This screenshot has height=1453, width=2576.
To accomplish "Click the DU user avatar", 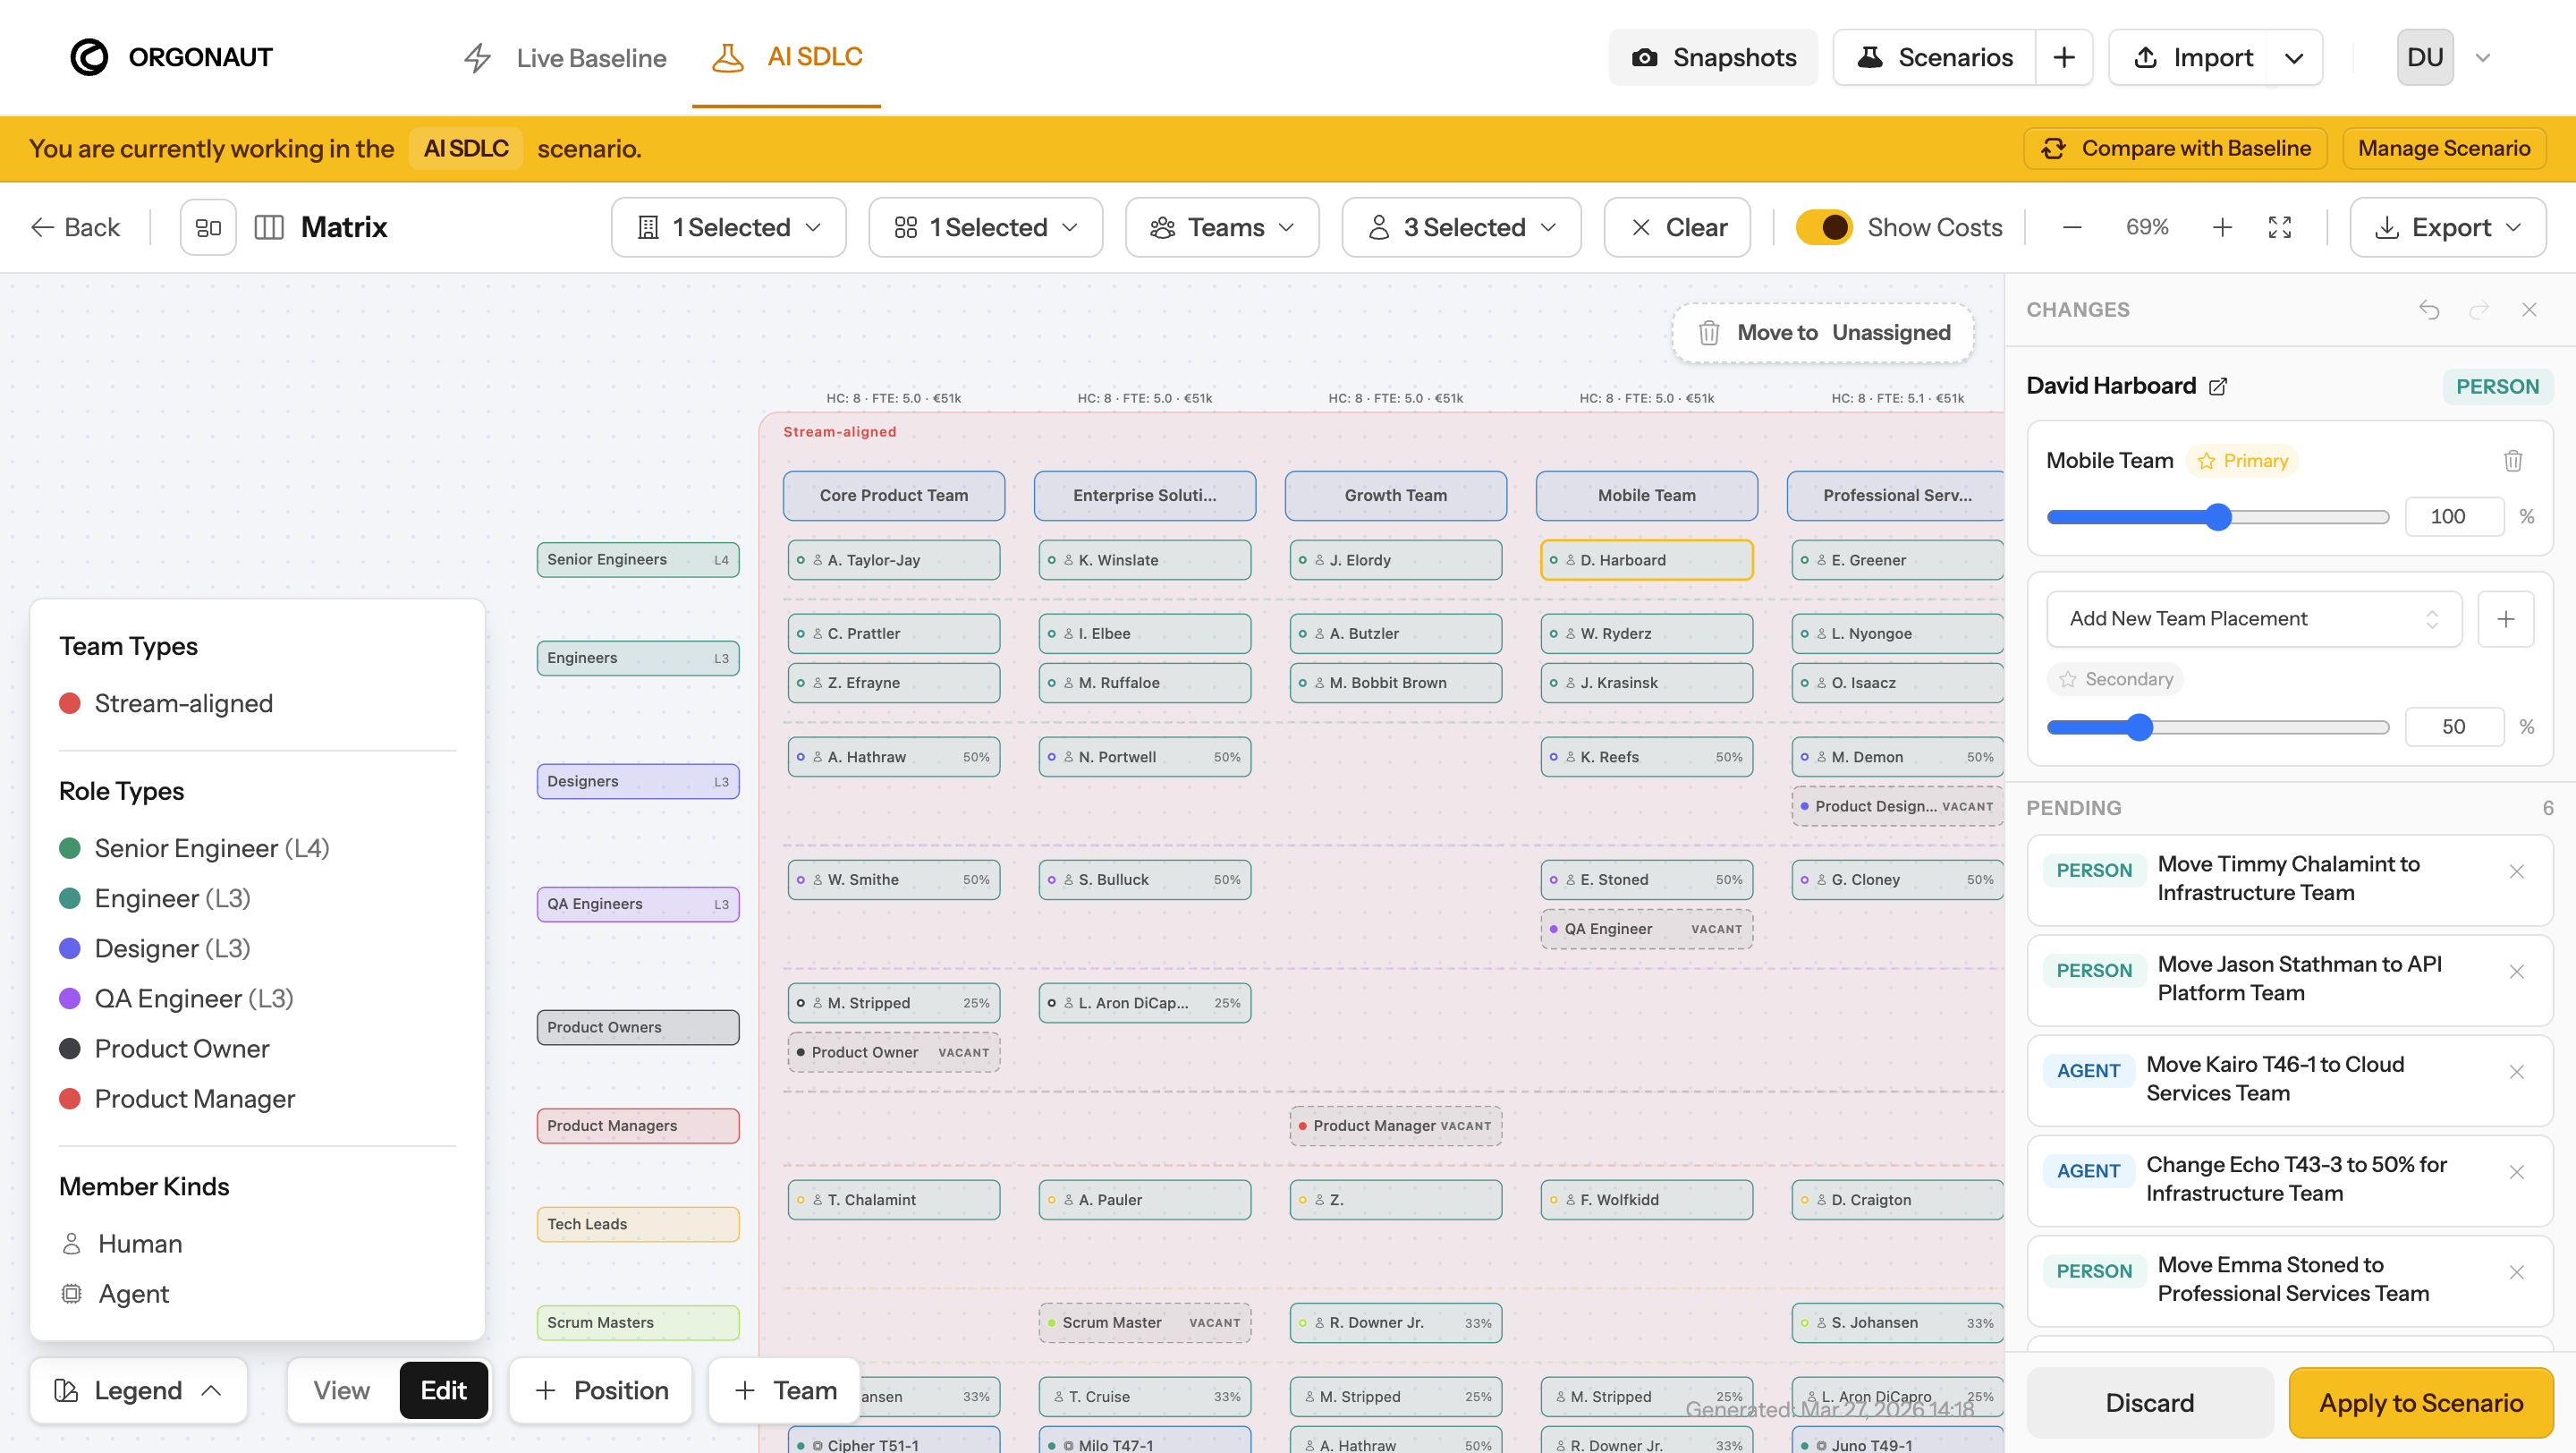I will pyautogui.click(x=2425, y=58).
